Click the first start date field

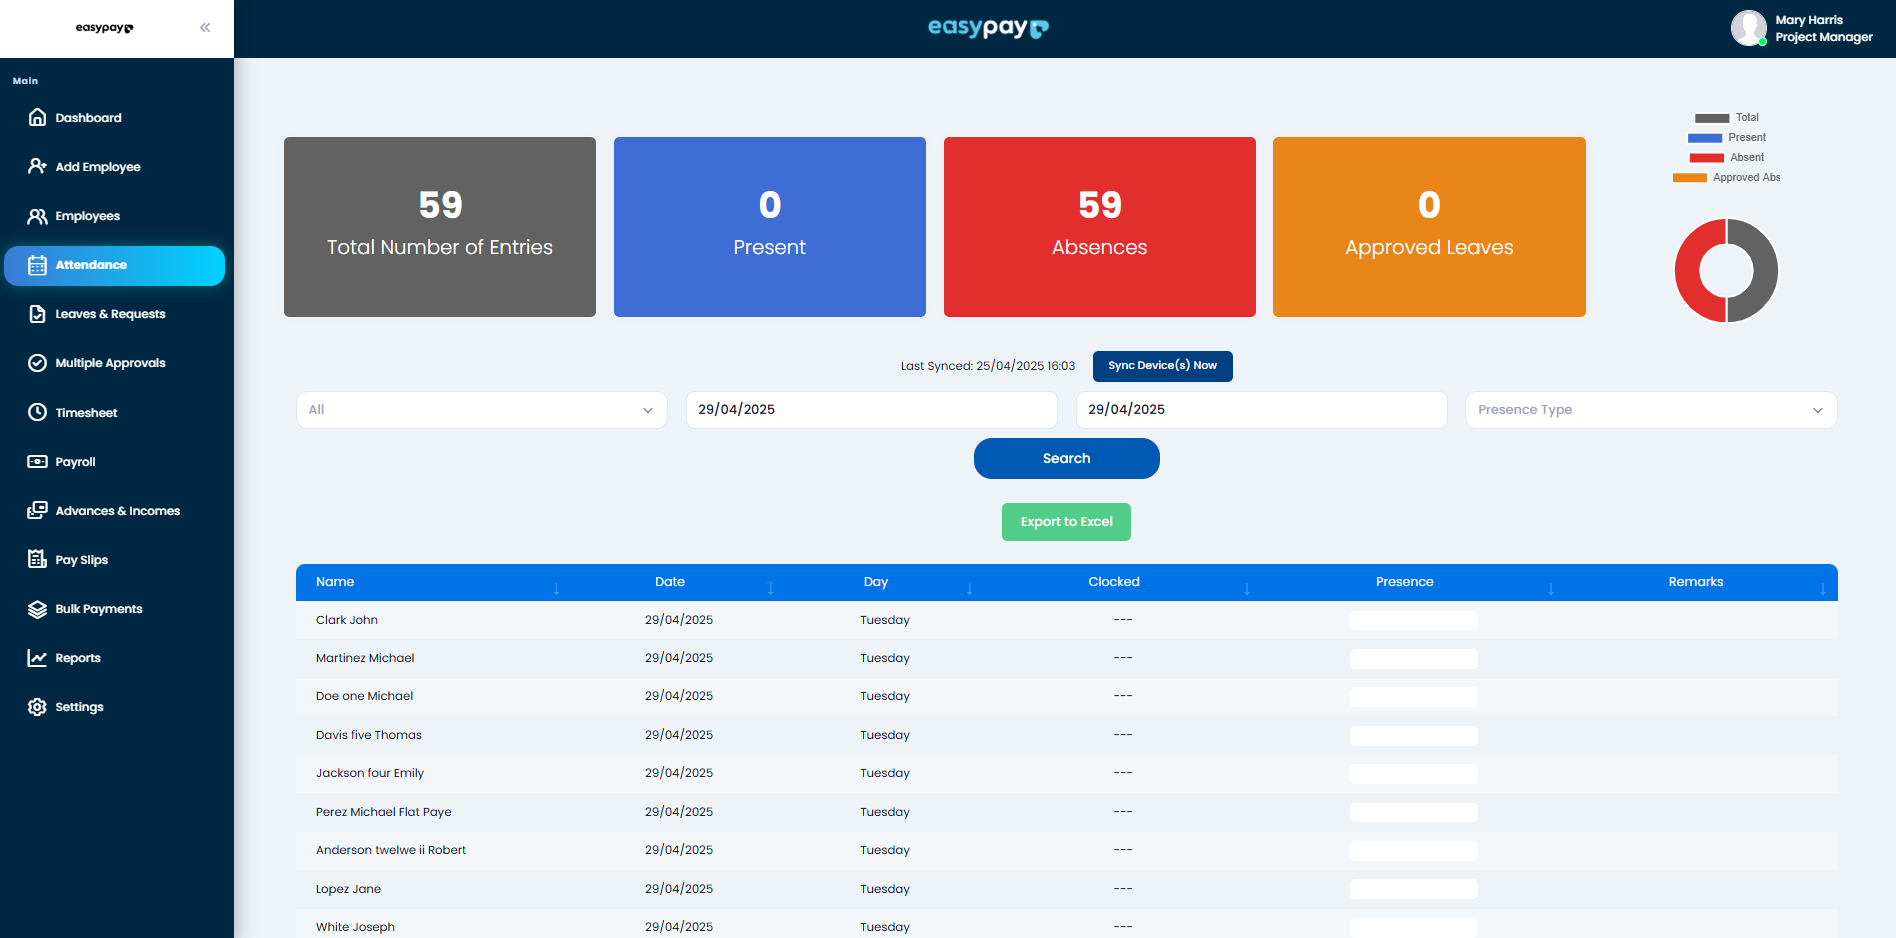click(x=870, y=409)
